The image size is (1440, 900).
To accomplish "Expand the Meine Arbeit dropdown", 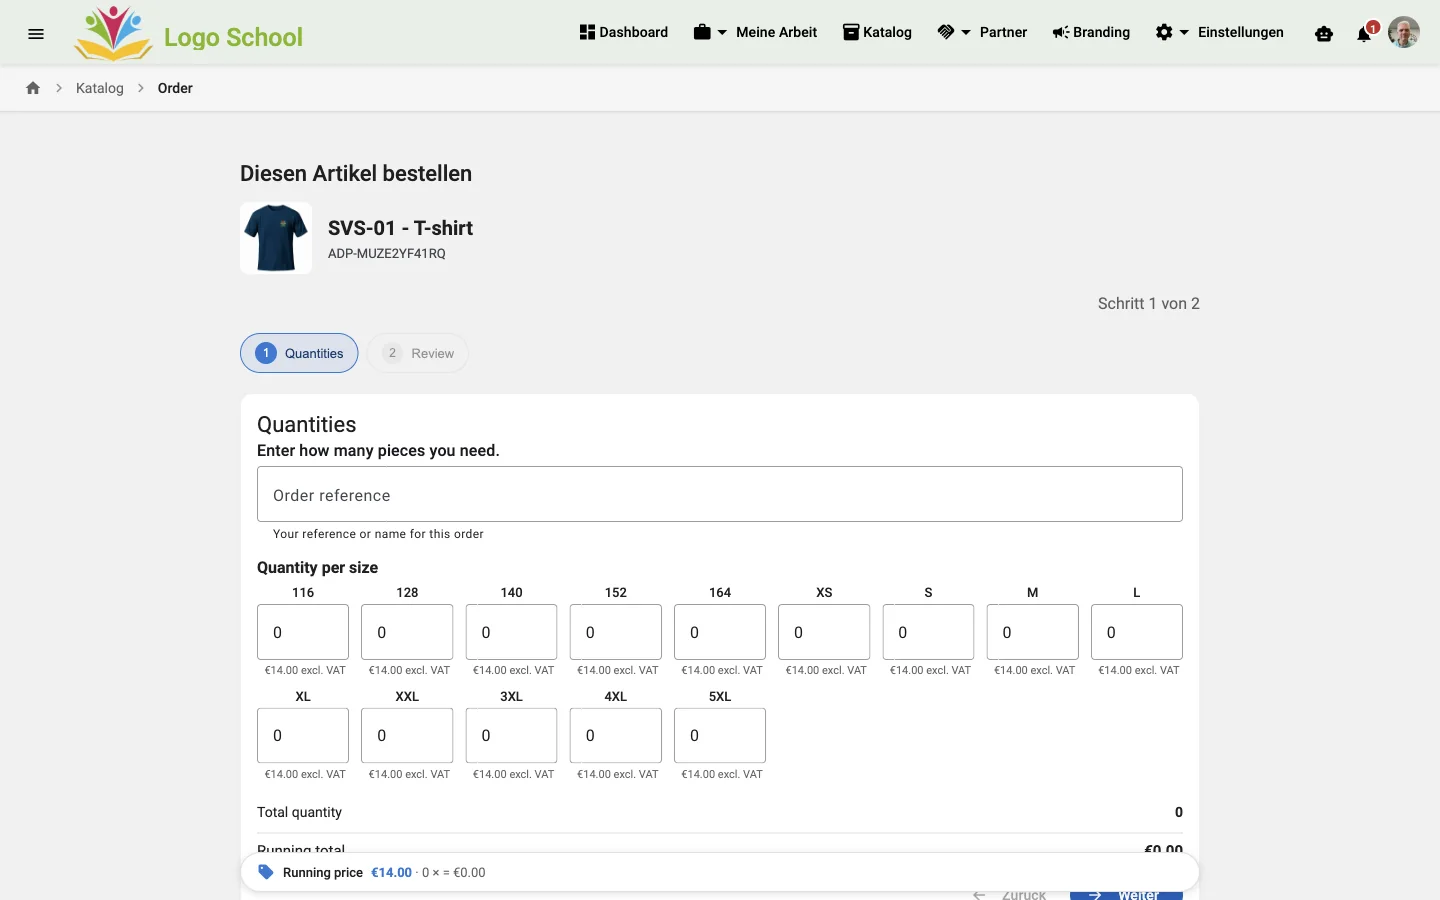I will click(755, 32).
